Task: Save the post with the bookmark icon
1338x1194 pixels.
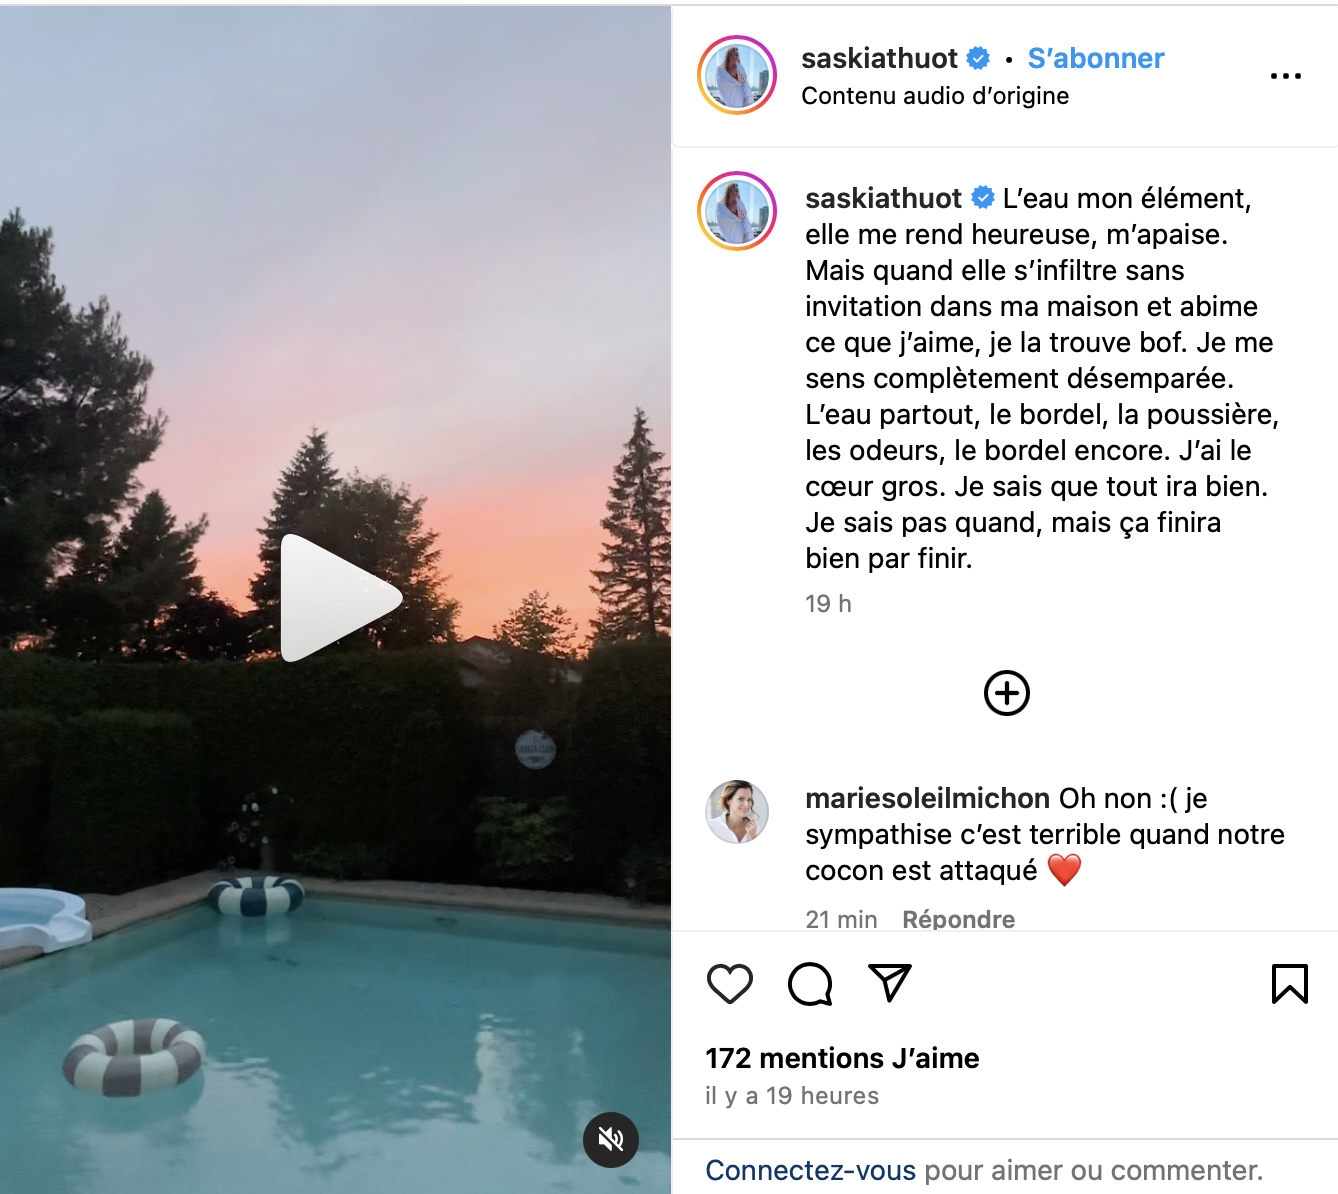Action: pyautogui.click(x=1290, y=984)
